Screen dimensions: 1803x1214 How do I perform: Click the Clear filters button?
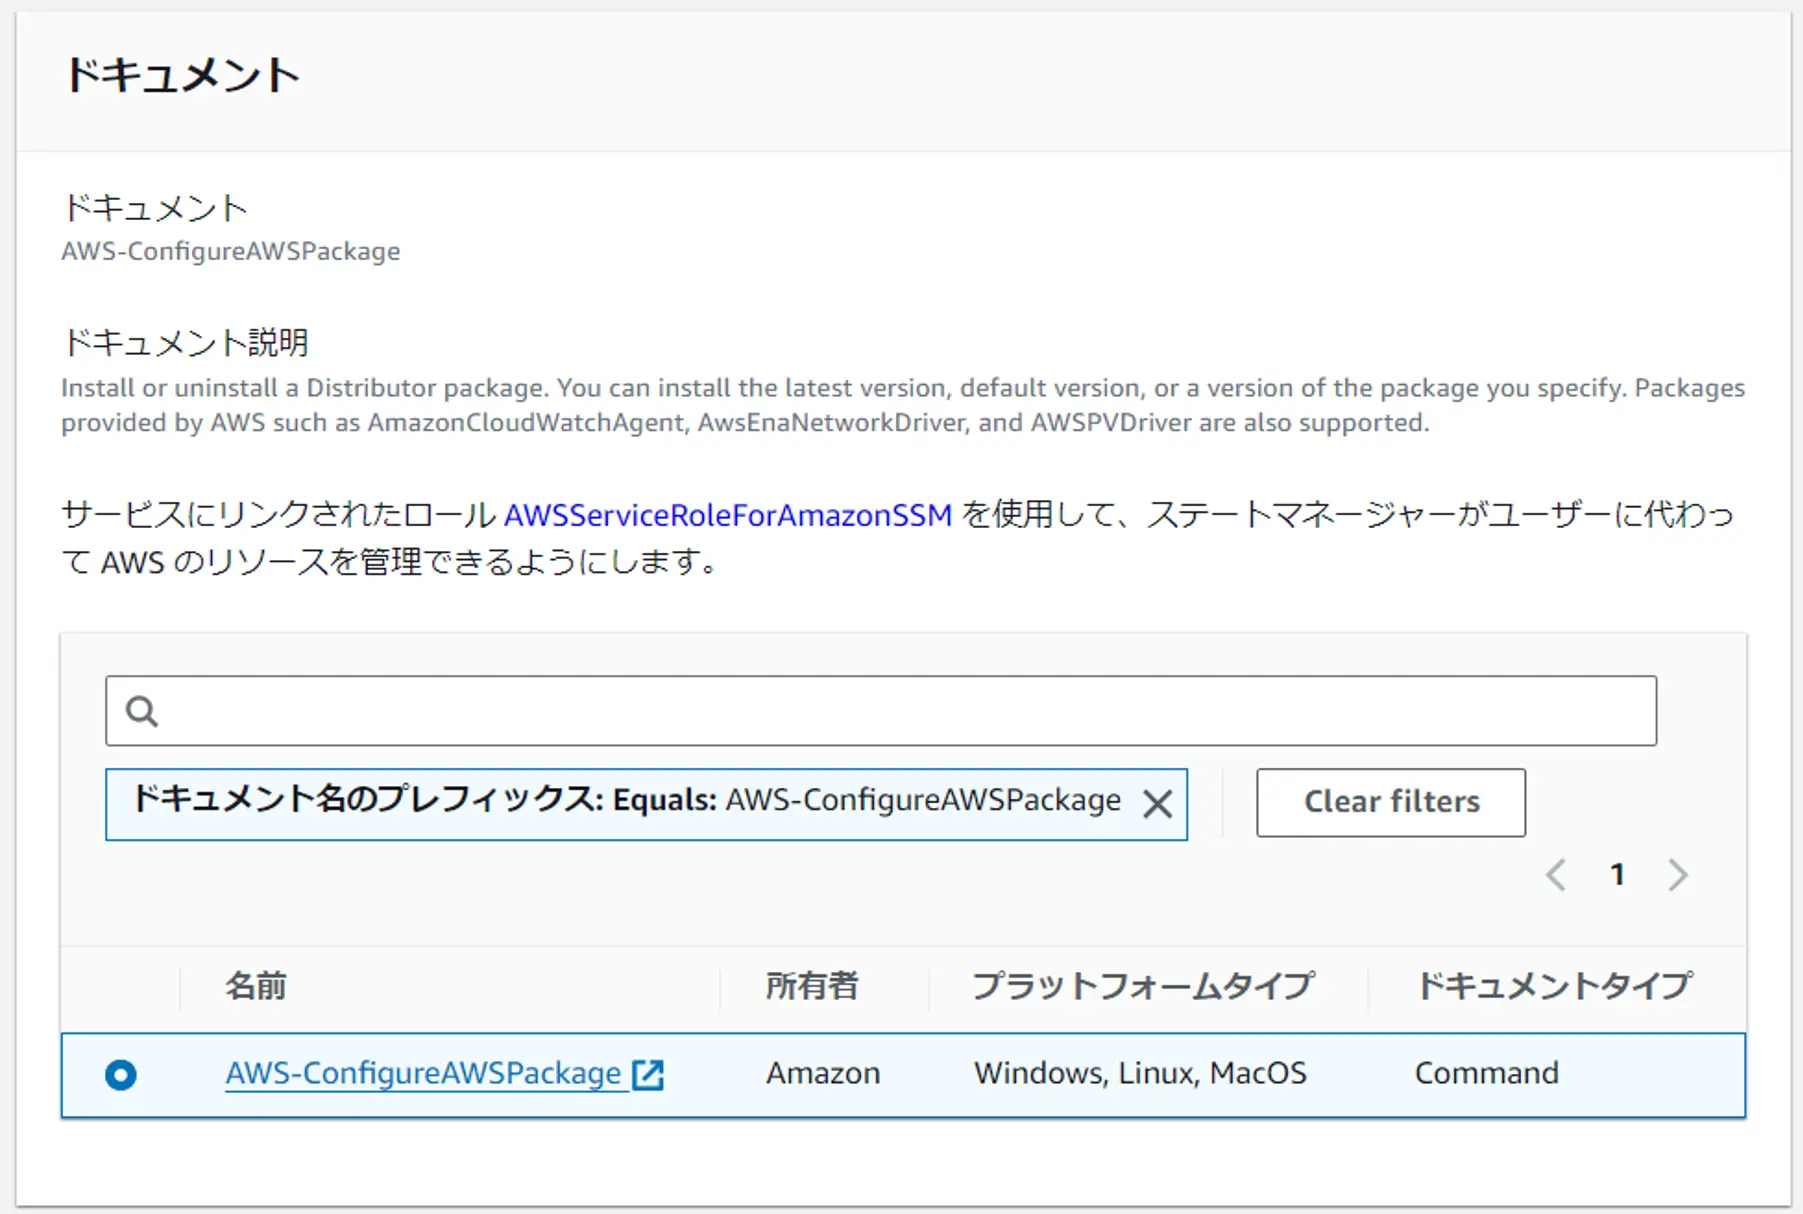pos(1391,802)
